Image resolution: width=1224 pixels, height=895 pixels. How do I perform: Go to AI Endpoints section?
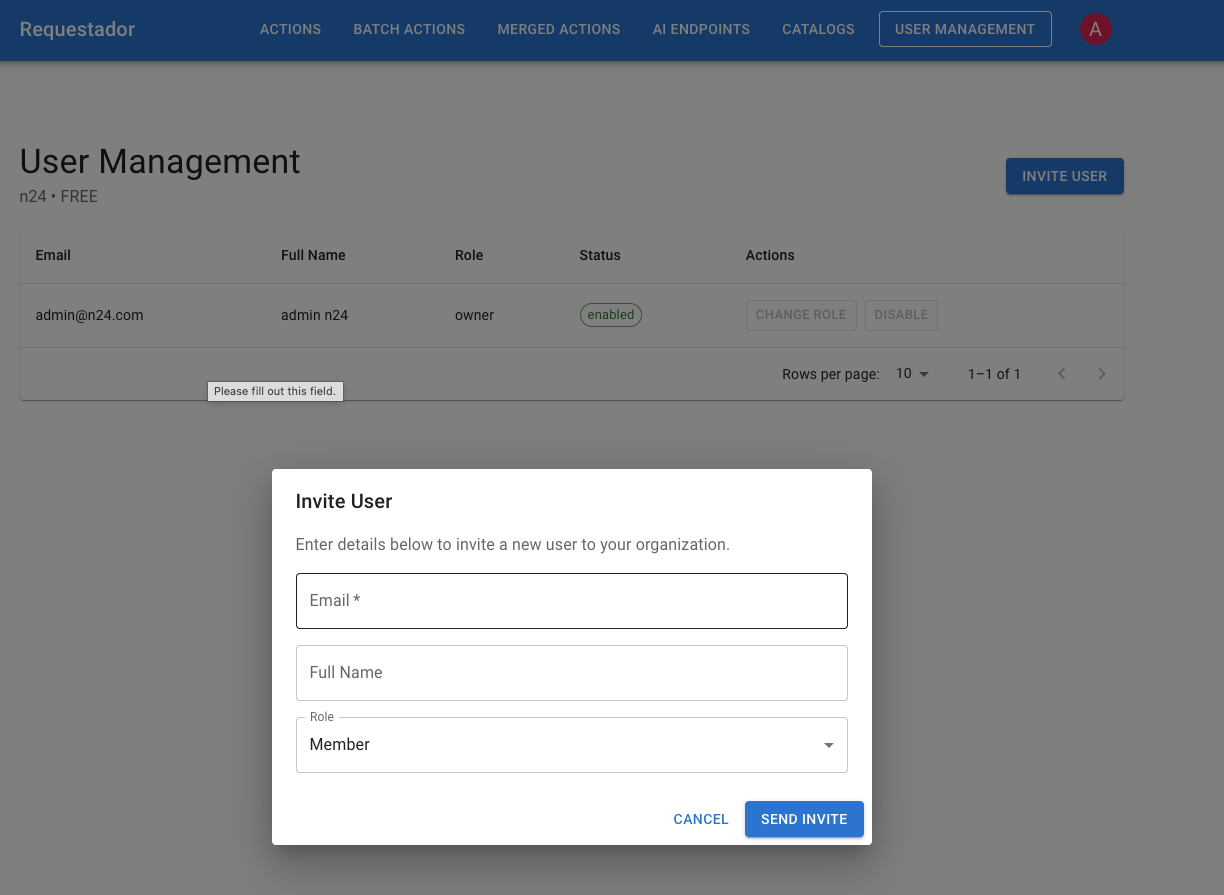[701, 29]
